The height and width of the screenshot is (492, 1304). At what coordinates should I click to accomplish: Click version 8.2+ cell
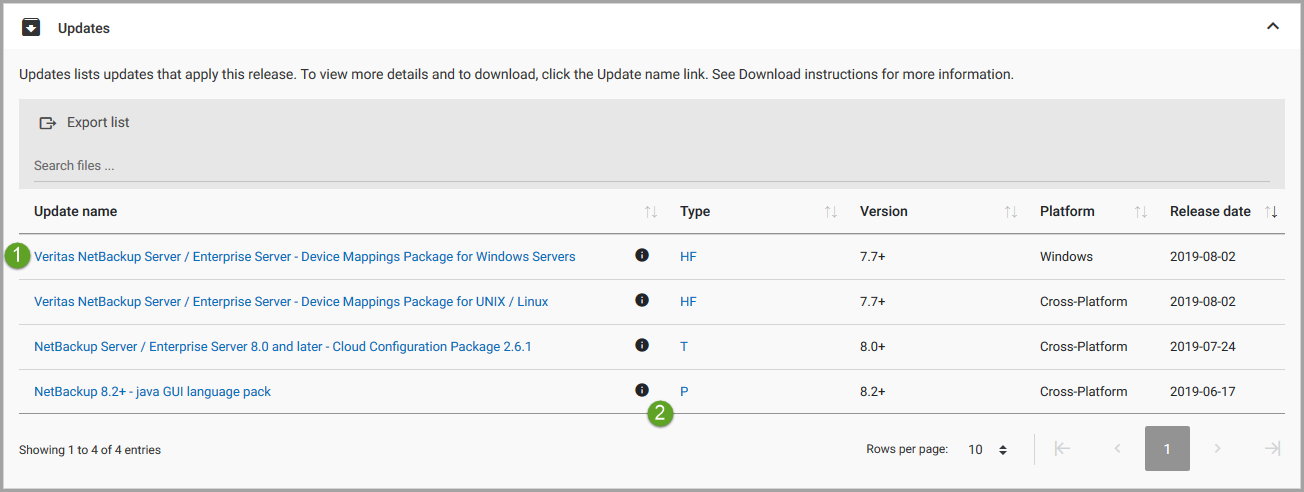coord(873,392)
